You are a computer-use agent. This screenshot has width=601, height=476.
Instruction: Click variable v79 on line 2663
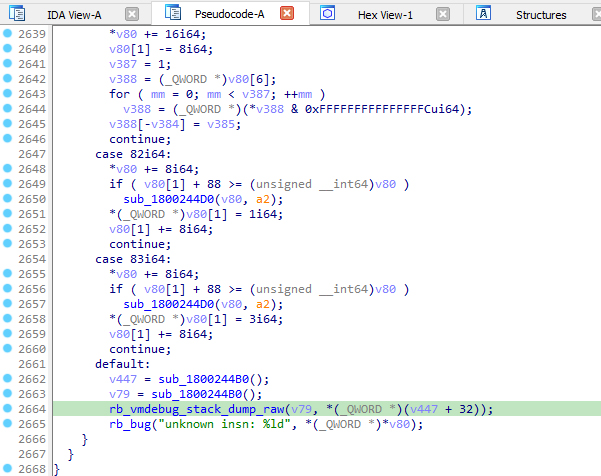(119, 394)
